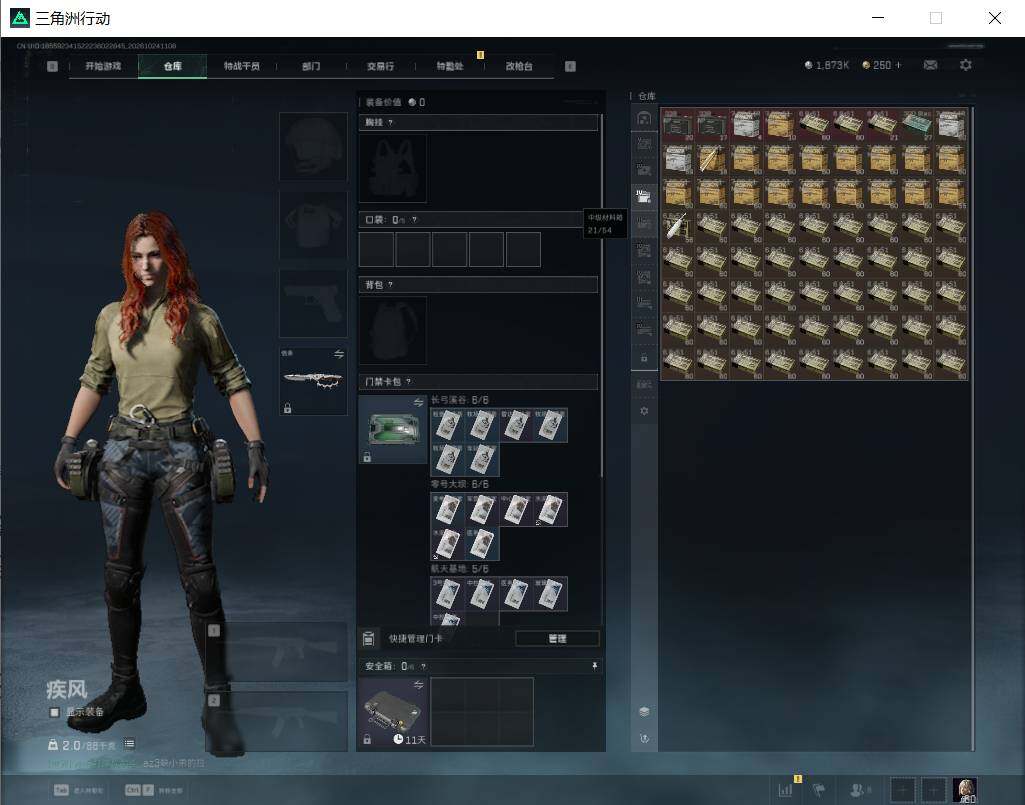This screenshot has width=1025, height=805.
Task: Swap the equipped melee knife
Action: 339,354
